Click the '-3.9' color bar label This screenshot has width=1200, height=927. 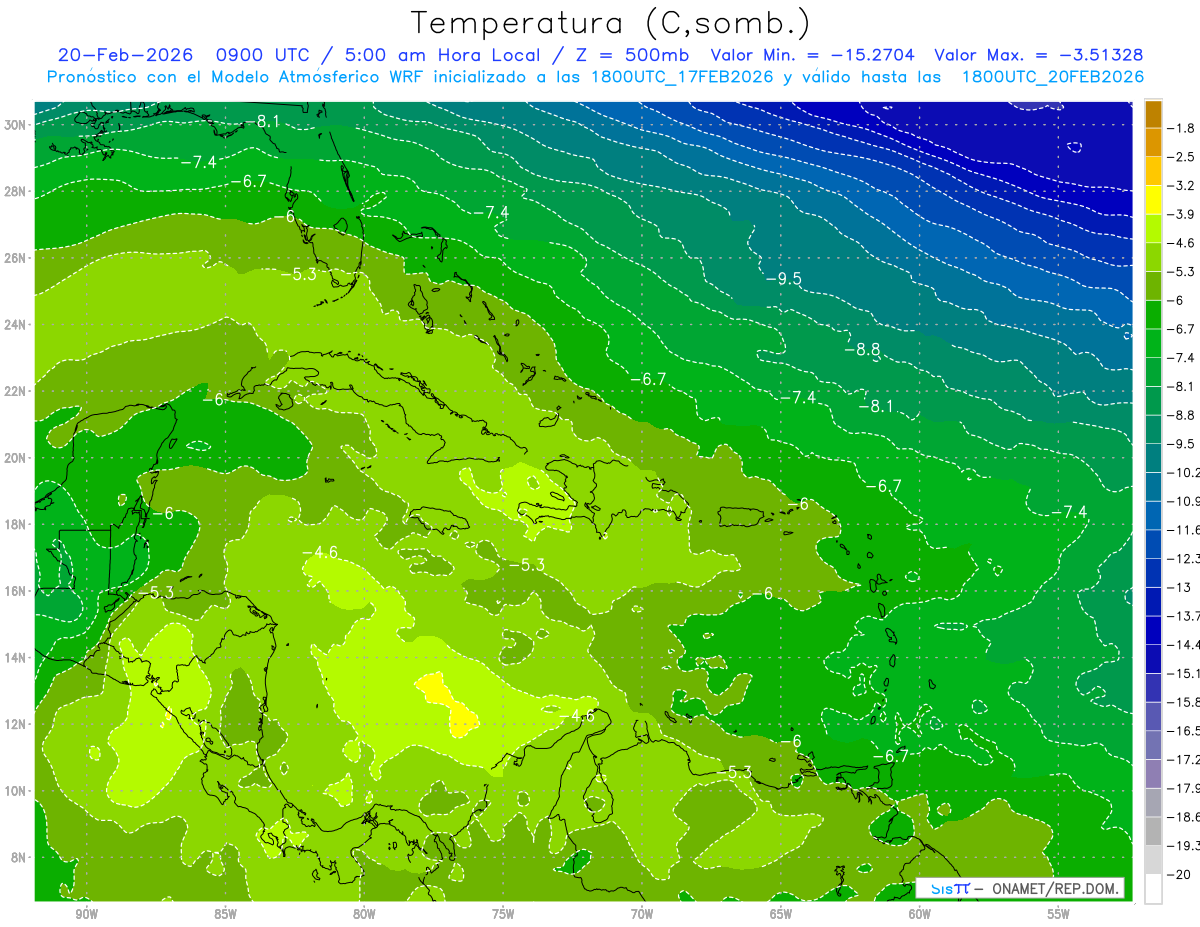(x=1181, y=214)
